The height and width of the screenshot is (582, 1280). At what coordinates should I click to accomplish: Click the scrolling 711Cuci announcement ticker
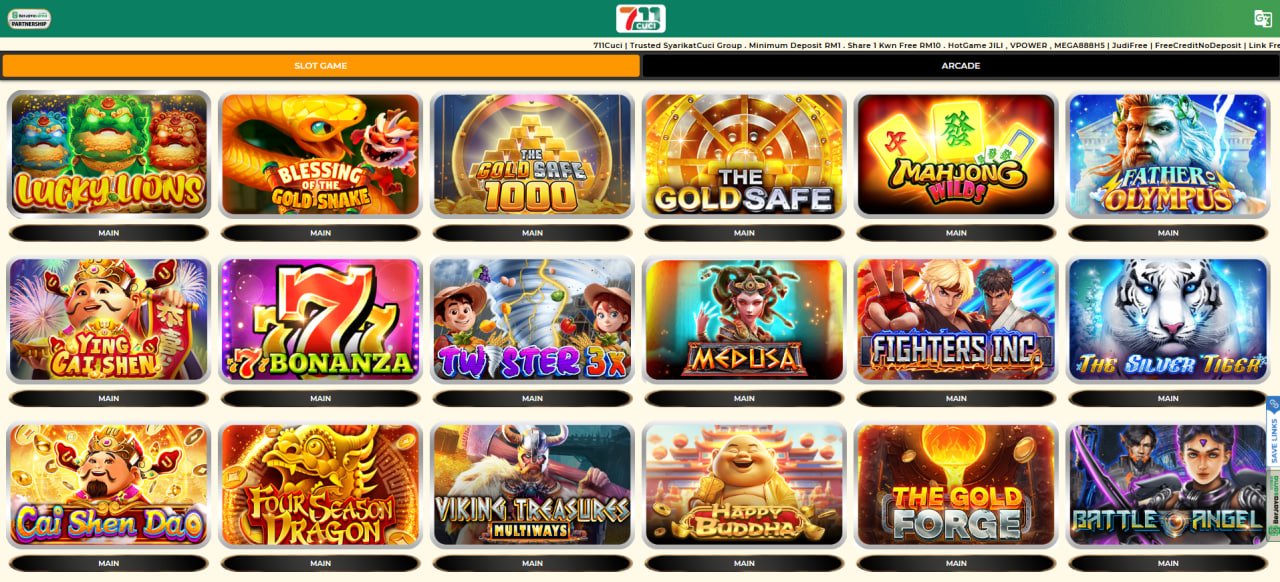tap(936, 45)
